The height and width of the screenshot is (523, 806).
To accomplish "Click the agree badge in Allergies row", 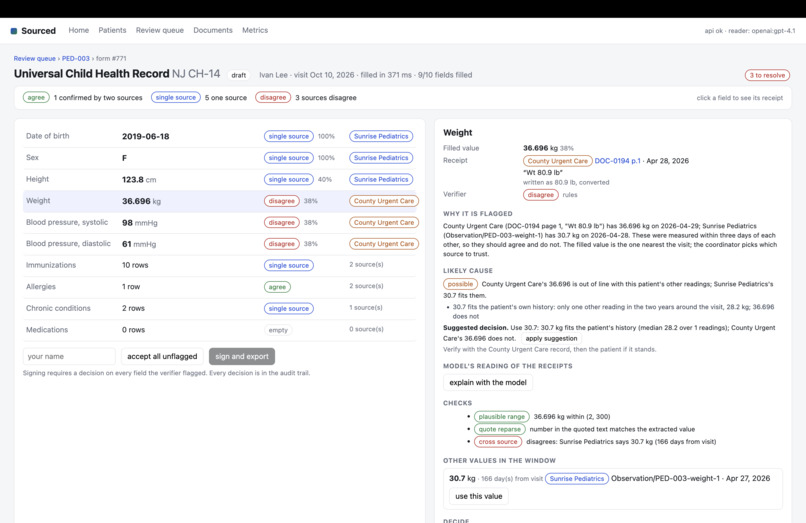I will point(277,287).
